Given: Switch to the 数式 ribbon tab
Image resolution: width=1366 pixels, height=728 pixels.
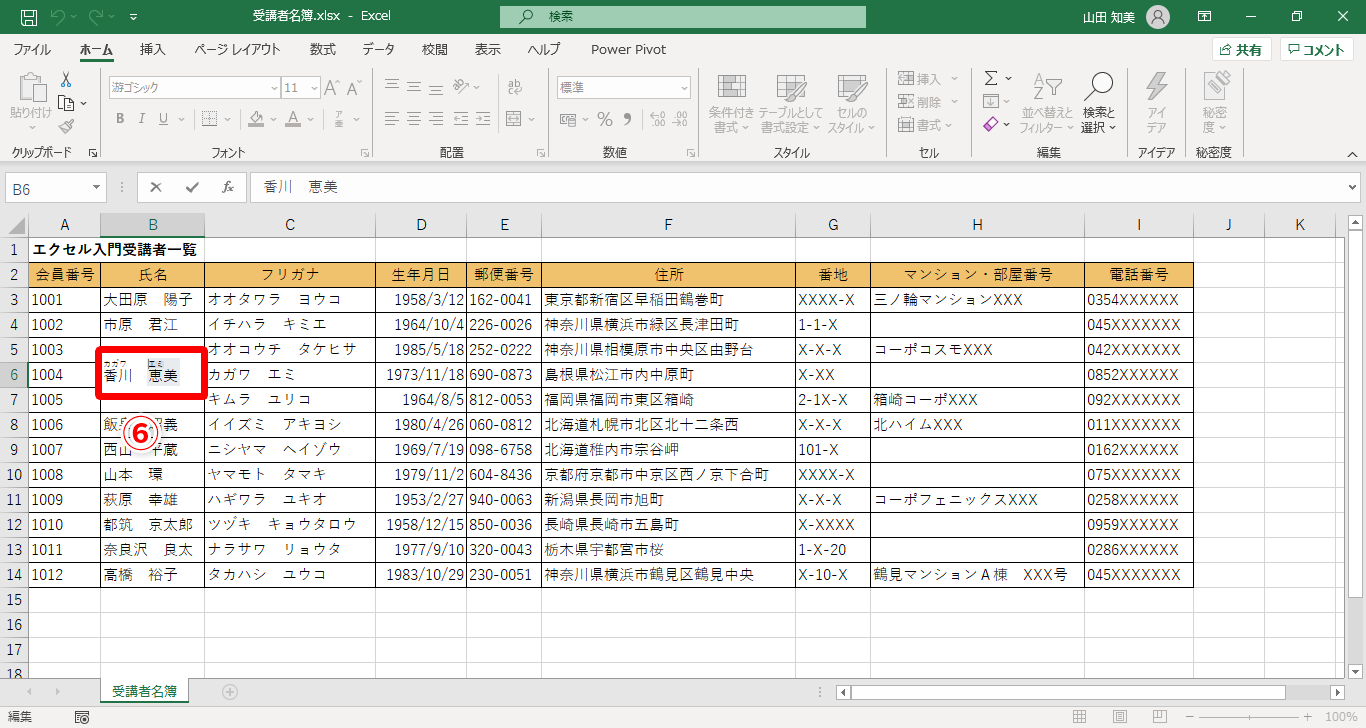Looking at the screenshot, I should [322, 49].
